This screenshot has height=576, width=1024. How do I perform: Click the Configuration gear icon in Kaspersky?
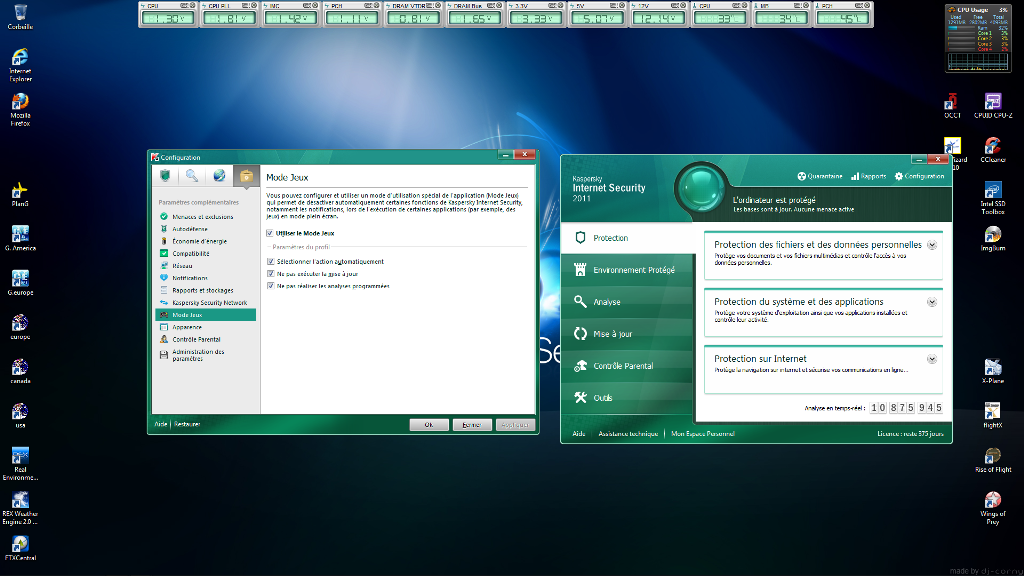tap(899, 176)
